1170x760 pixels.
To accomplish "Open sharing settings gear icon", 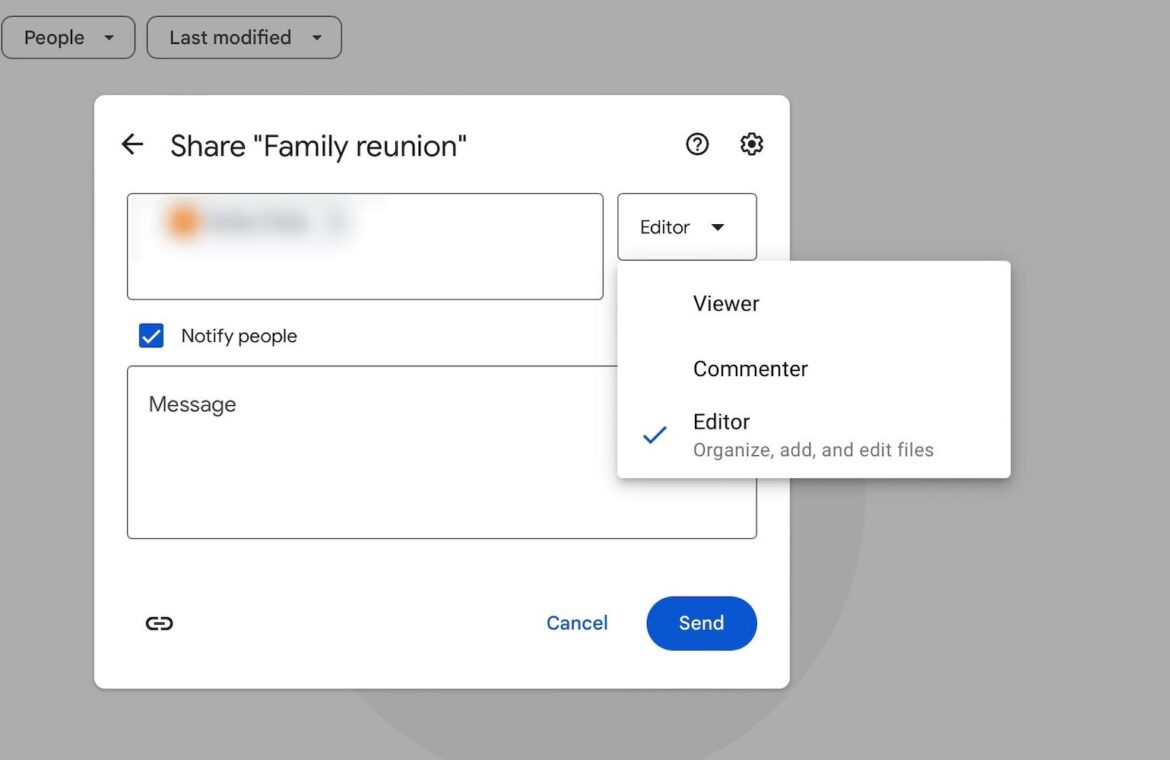I will (751, 144).
